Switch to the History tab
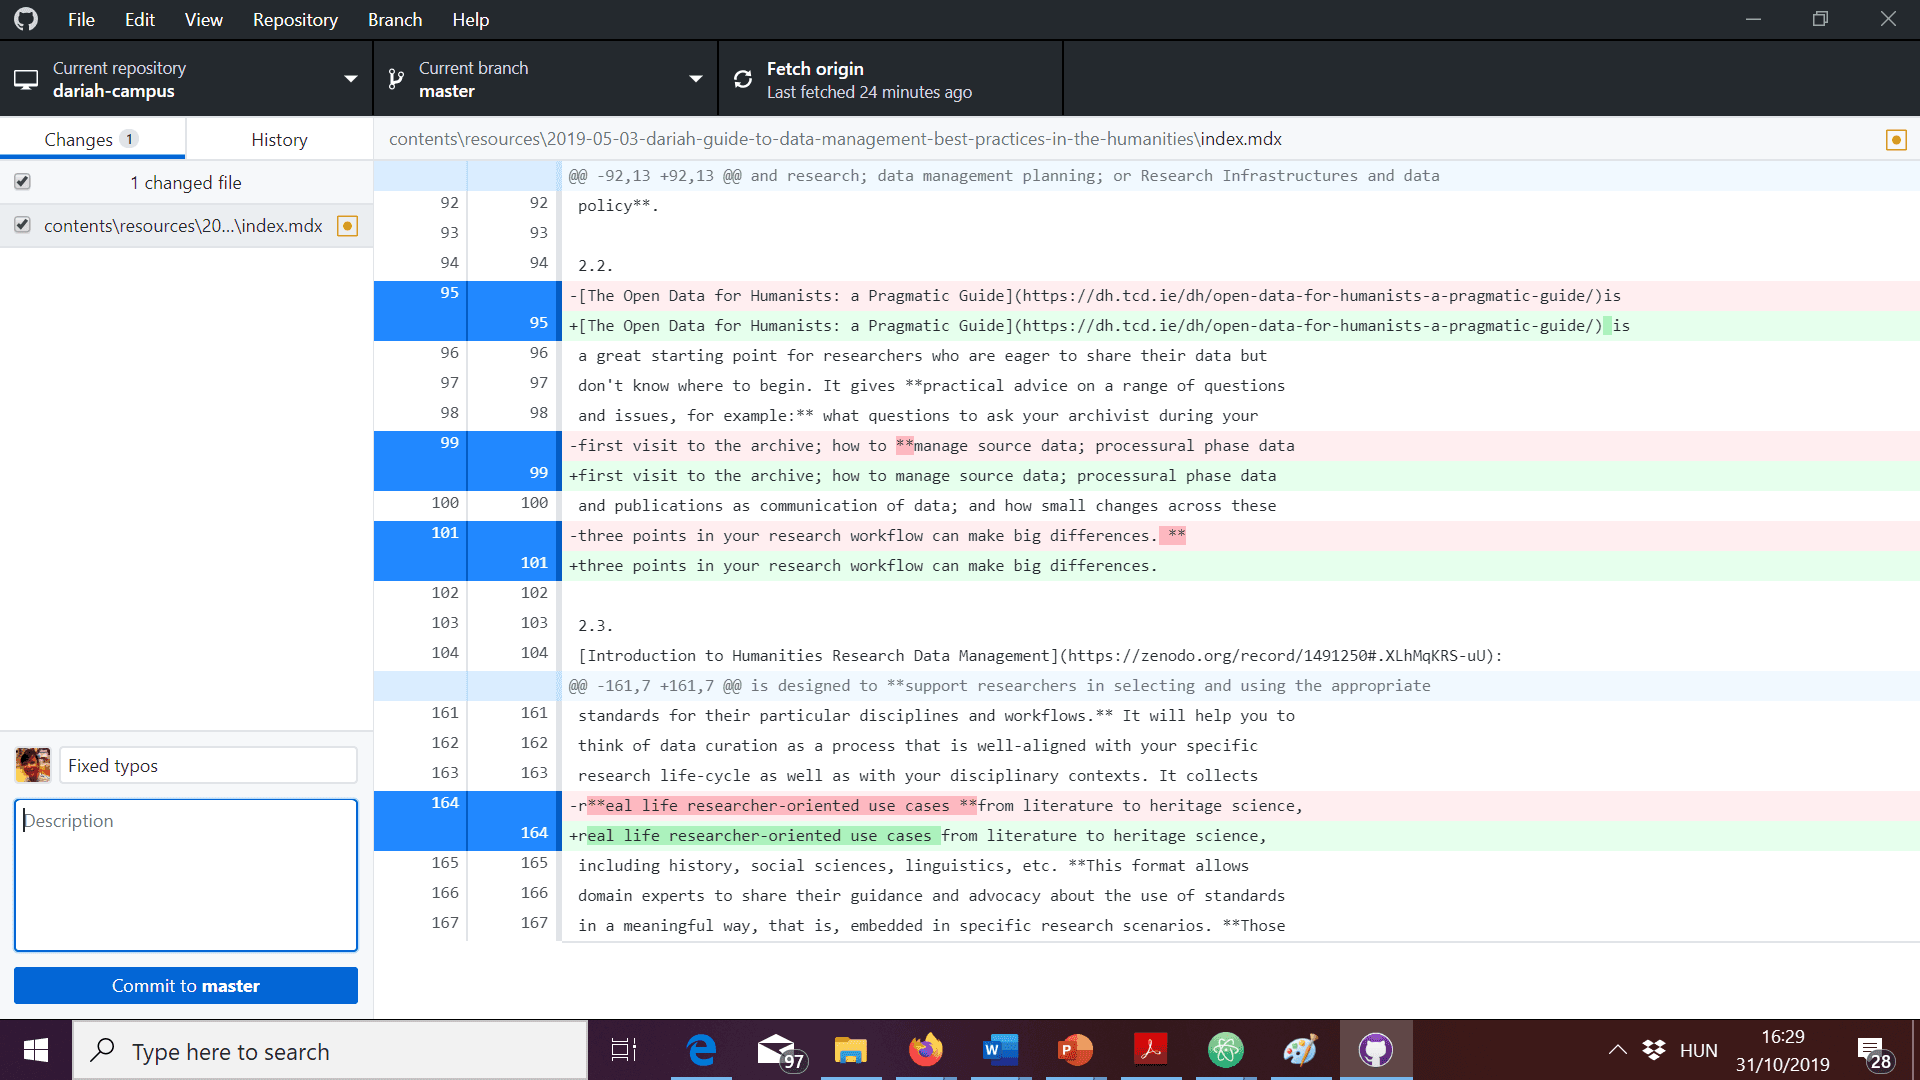Image resolution: width=1920 pixels, height=1080 pixels. click(279, 140)
